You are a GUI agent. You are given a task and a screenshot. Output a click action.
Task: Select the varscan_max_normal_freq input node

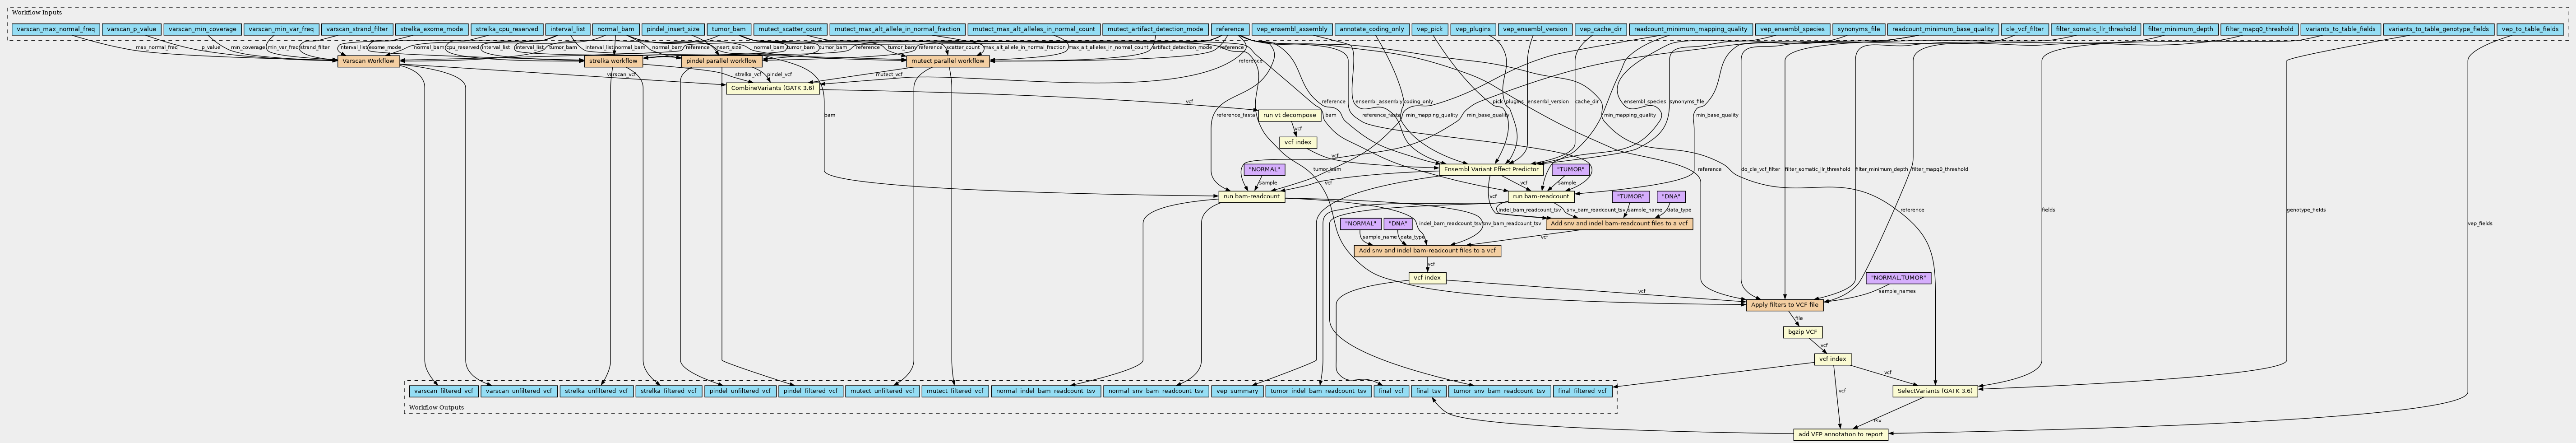tap(56, 30)
